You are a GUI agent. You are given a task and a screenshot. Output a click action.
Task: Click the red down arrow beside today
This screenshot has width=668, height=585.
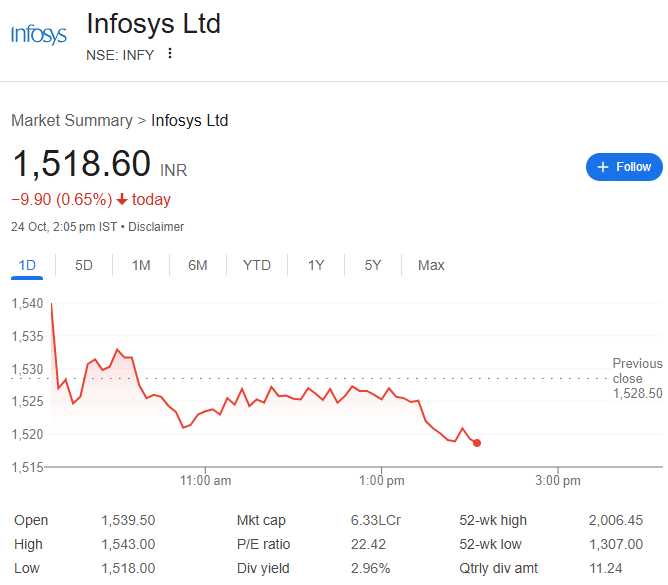[122, 199]
